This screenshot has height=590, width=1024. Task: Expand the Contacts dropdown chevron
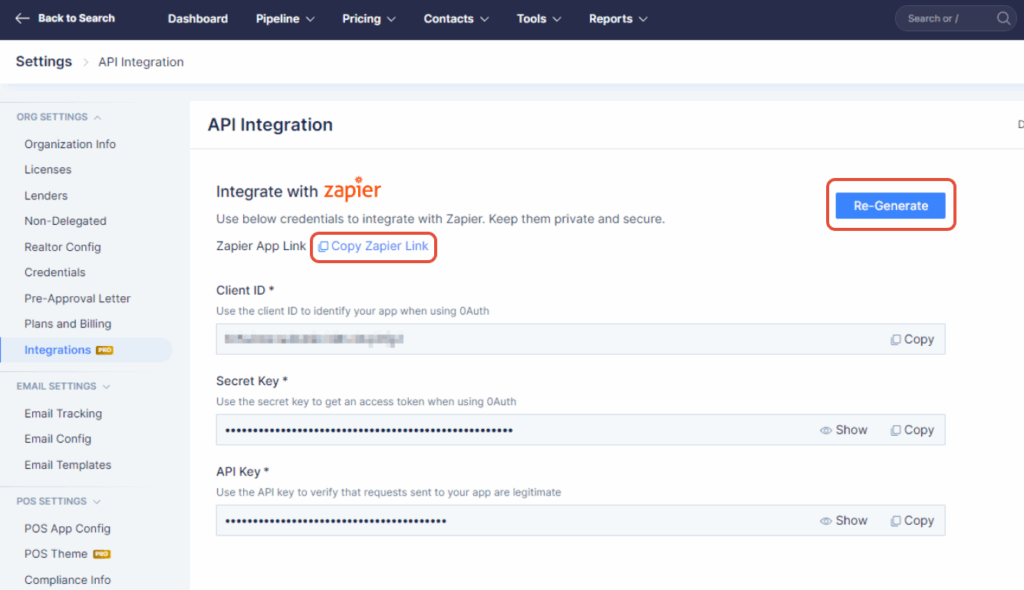point(484,20)
